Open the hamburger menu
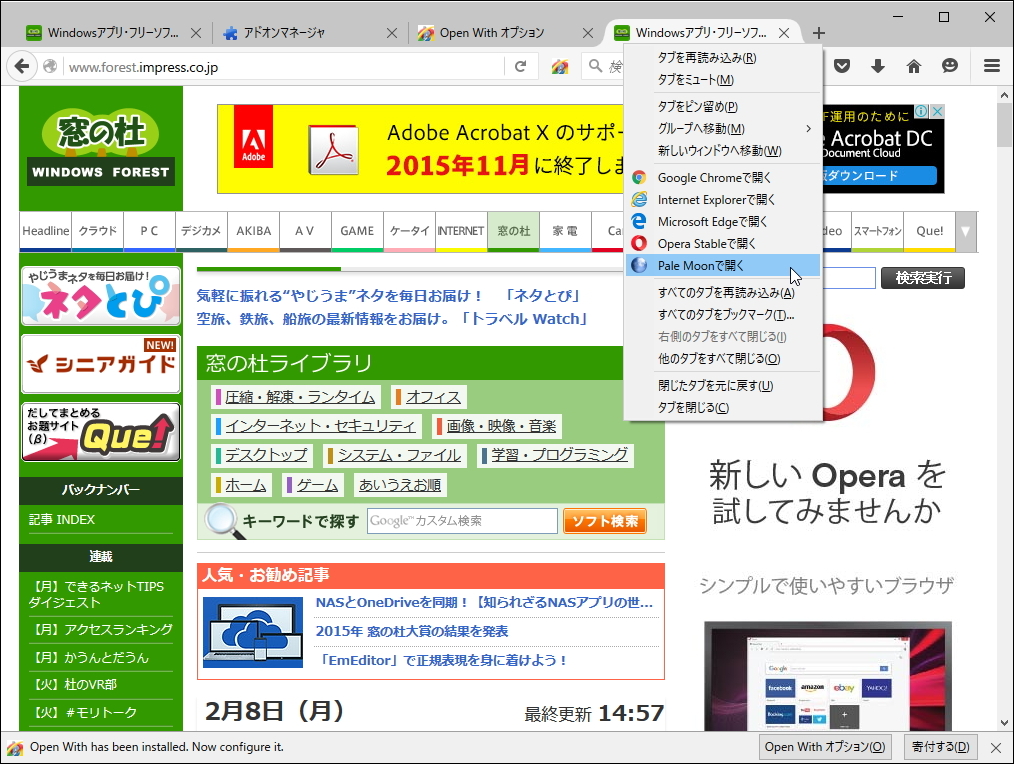Image resolution: width=1014 pixels, height=764 pixels. pyautogui.click(x=991, y=65)
